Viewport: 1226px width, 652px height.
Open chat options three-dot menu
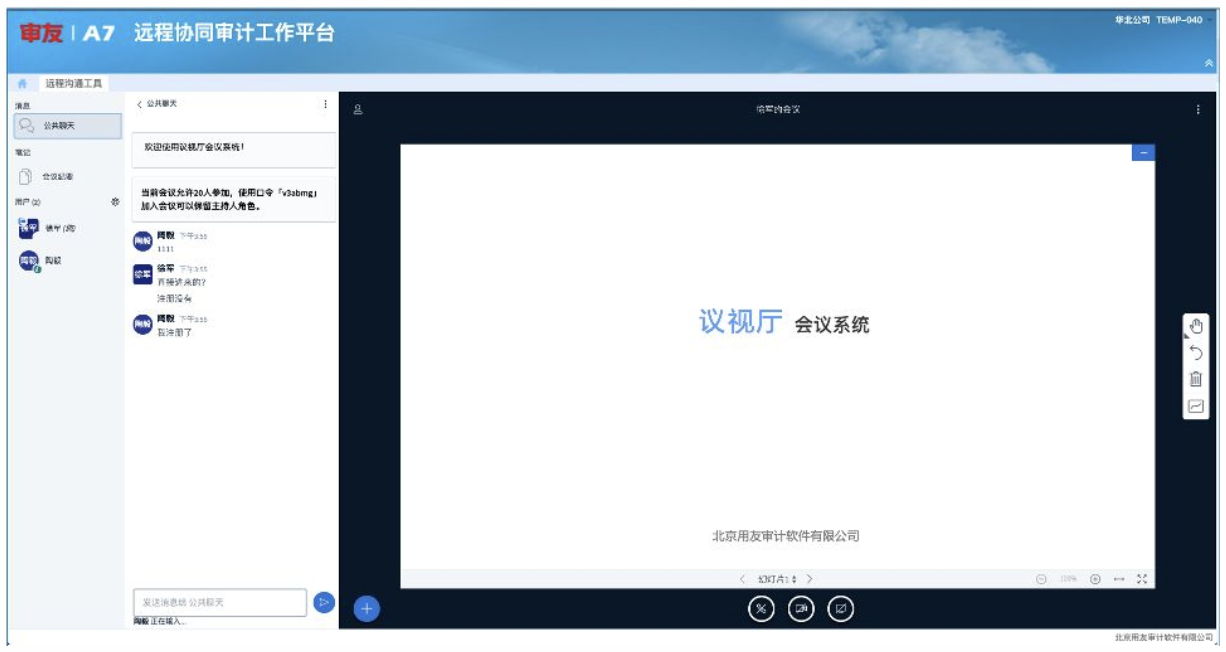coord(324,104)
